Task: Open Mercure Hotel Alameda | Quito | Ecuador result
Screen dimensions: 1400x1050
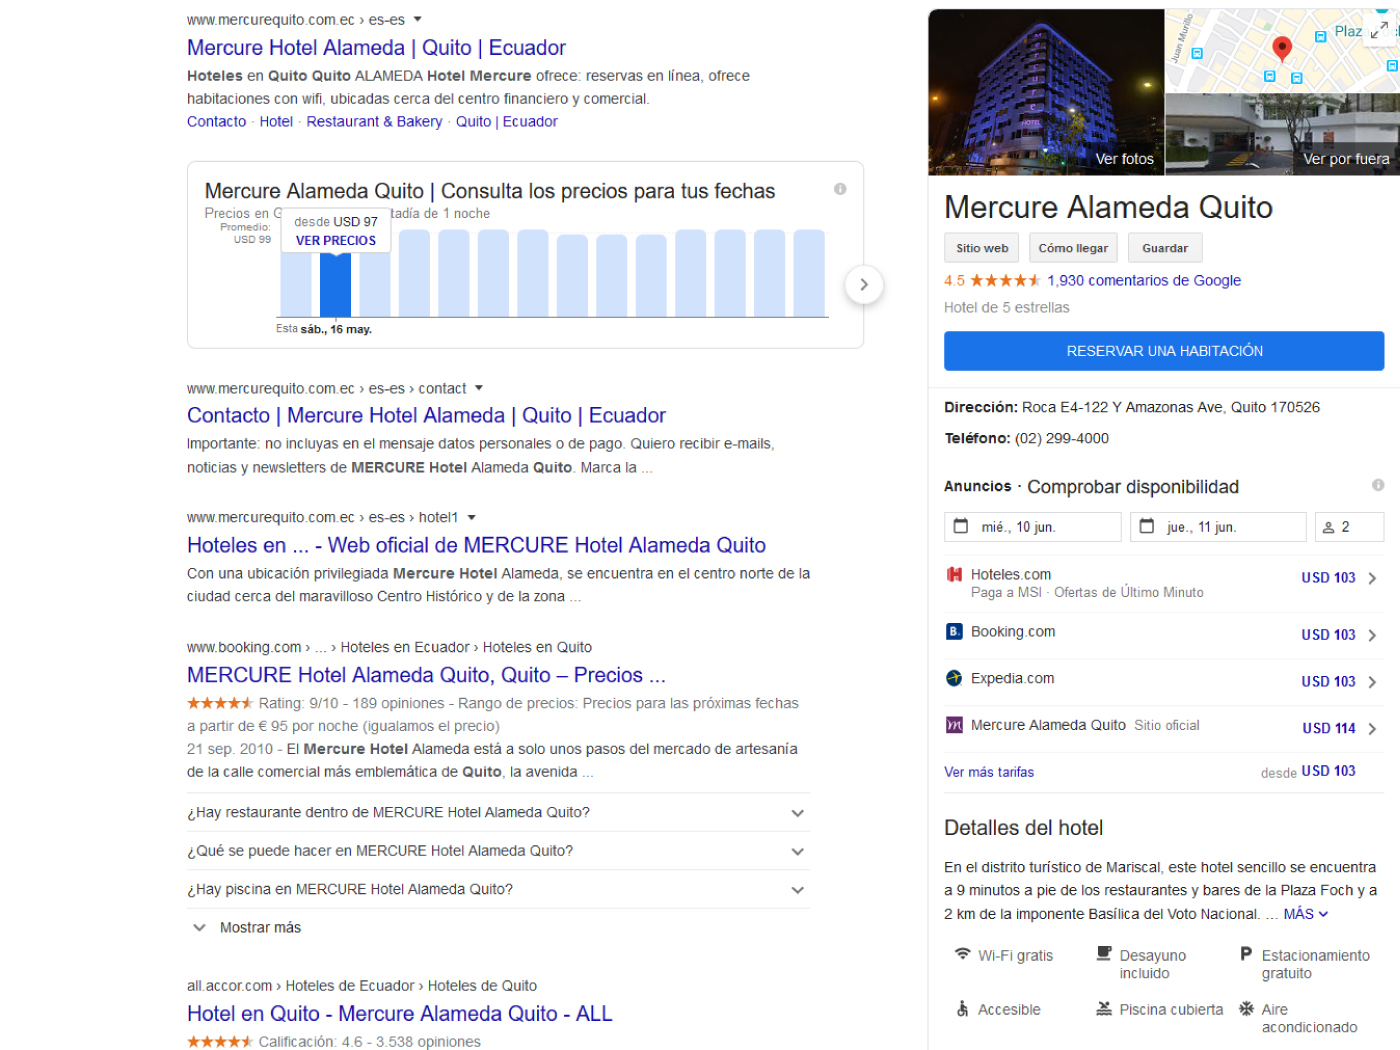Action: pyautogui.click(x=376, y=48)
